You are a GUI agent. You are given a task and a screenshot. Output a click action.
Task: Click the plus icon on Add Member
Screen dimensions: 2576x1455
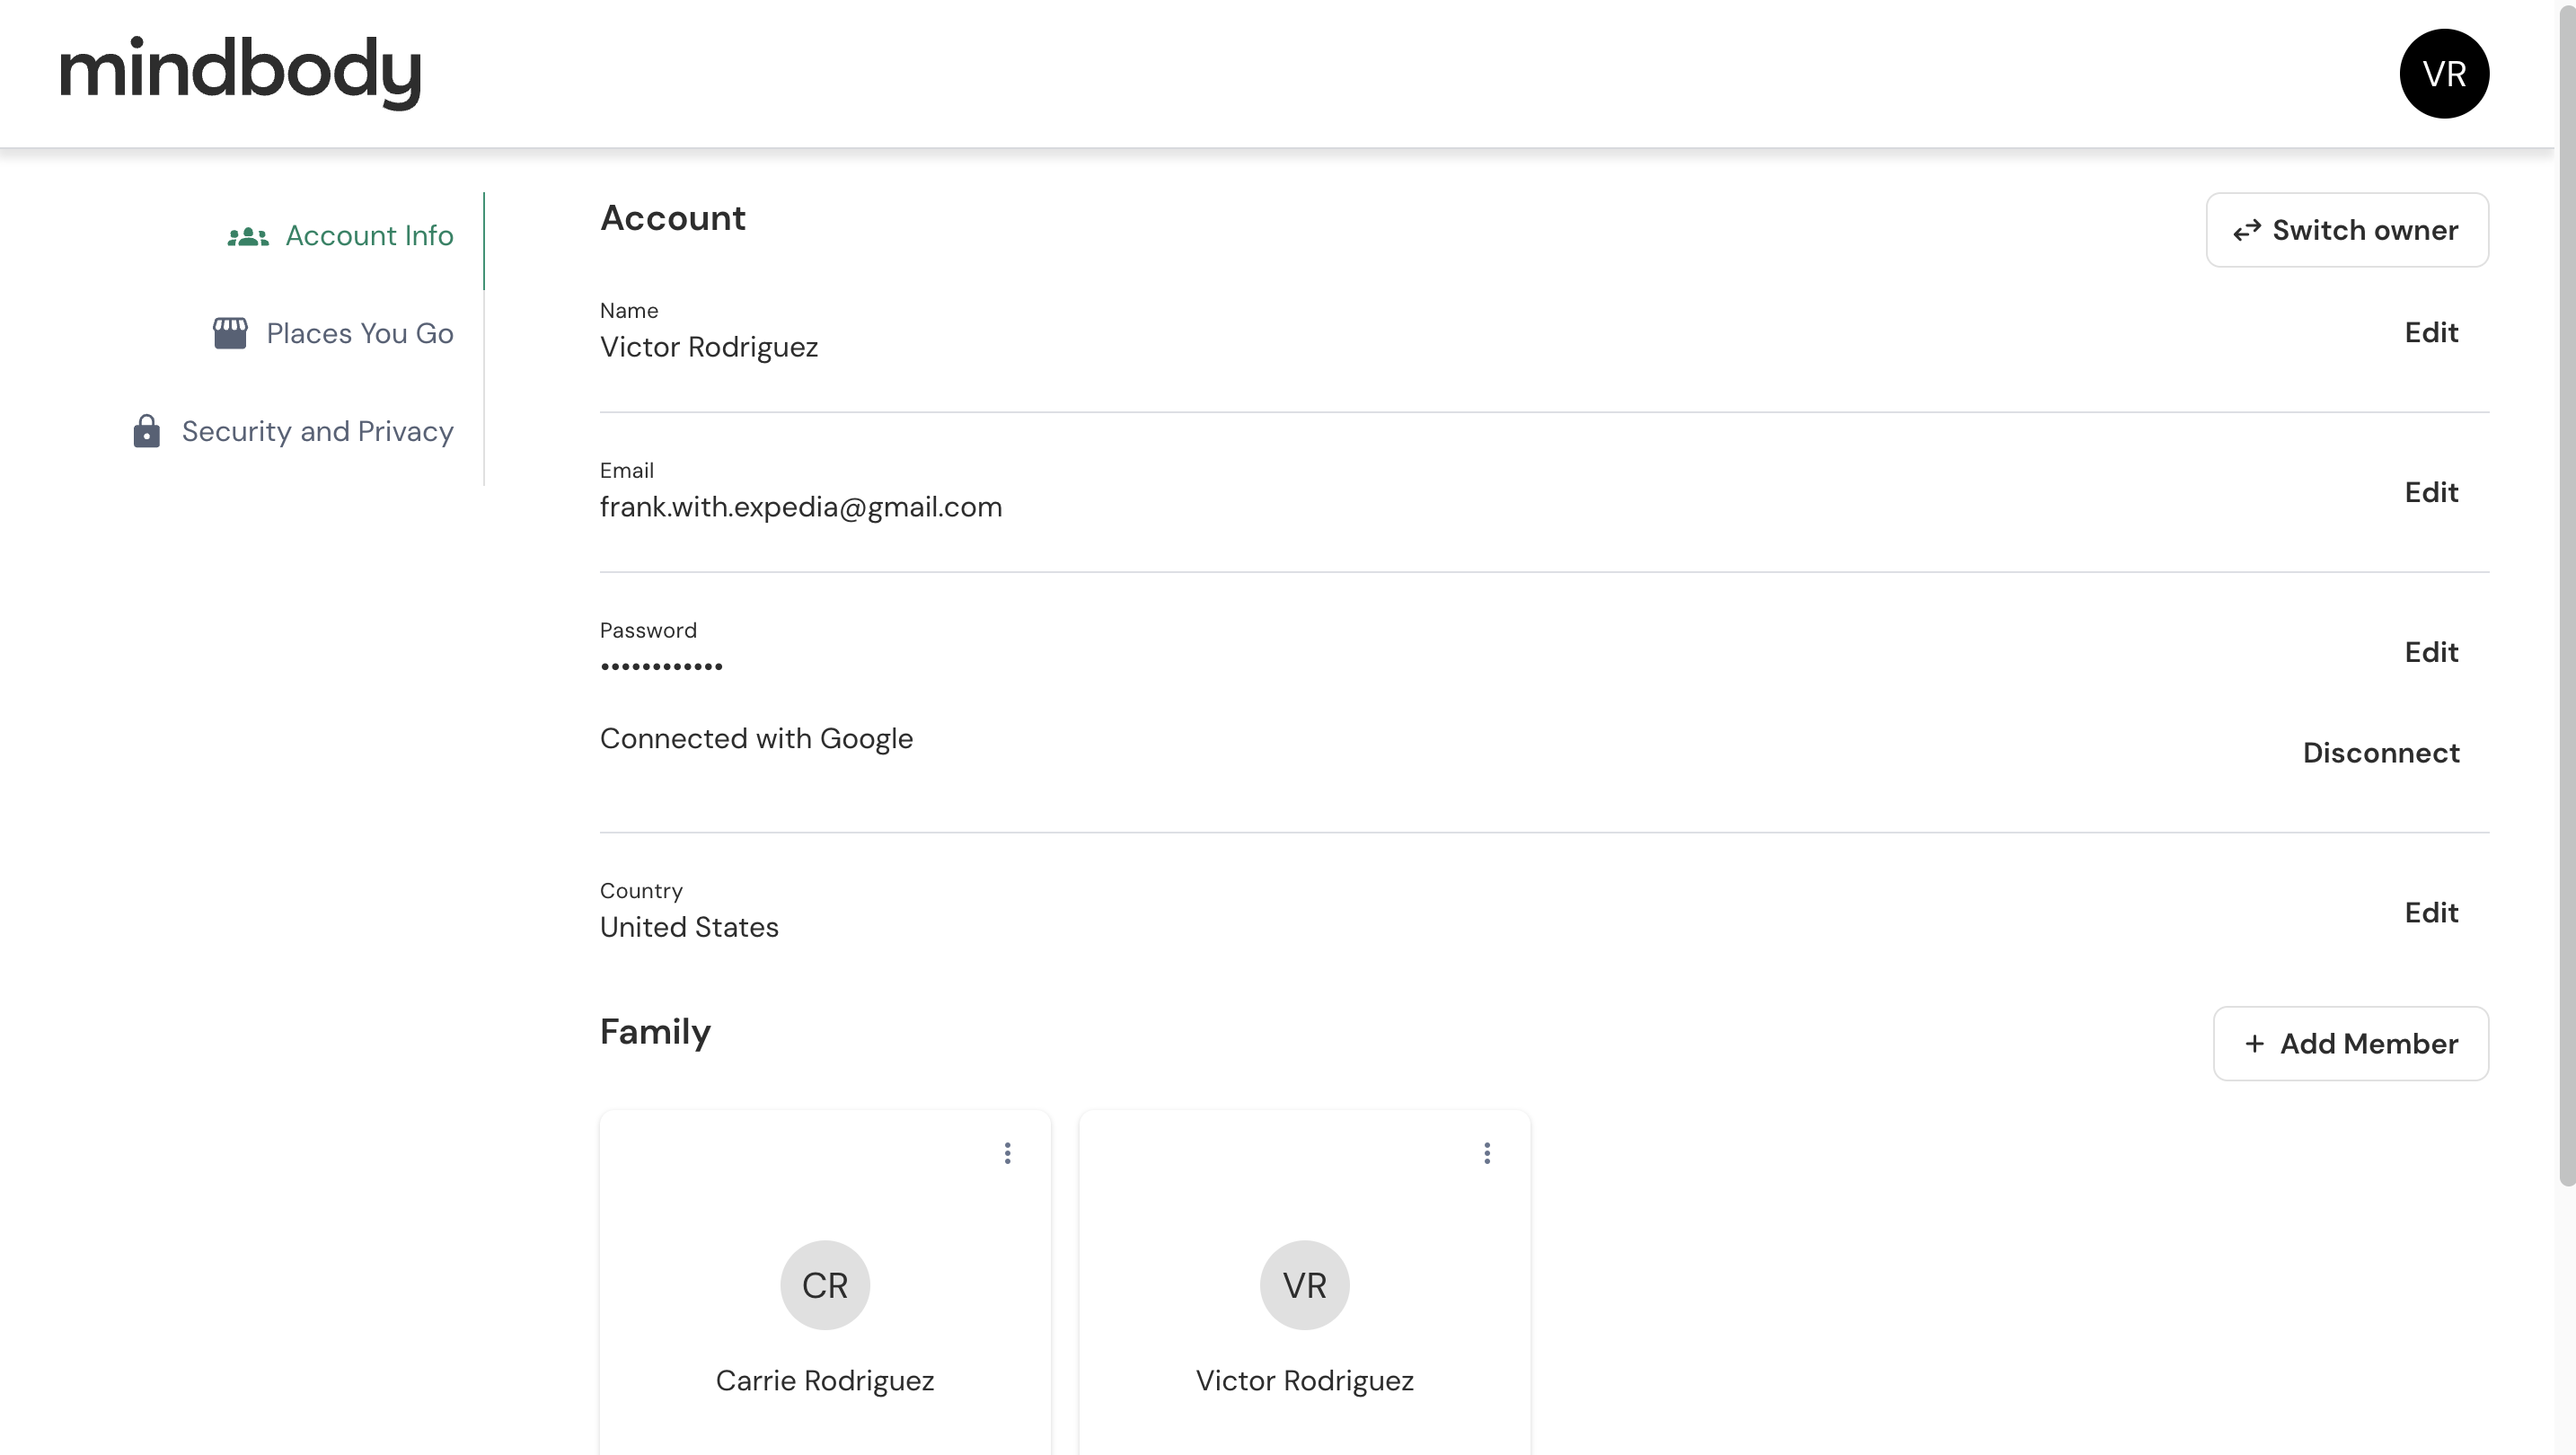[x=2254, y=1043]
